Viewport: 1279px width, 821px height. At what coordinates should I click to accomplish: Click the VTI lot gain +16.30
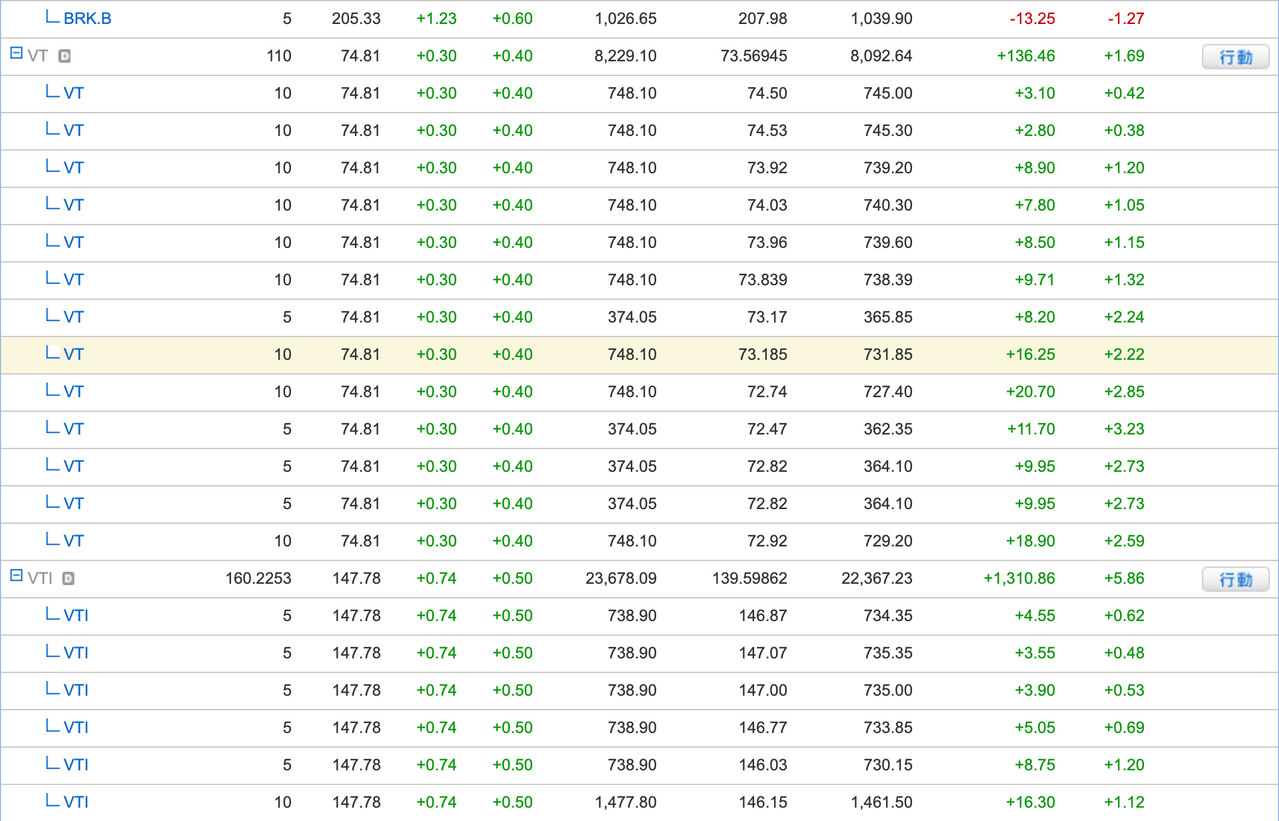pos(1030,802)
